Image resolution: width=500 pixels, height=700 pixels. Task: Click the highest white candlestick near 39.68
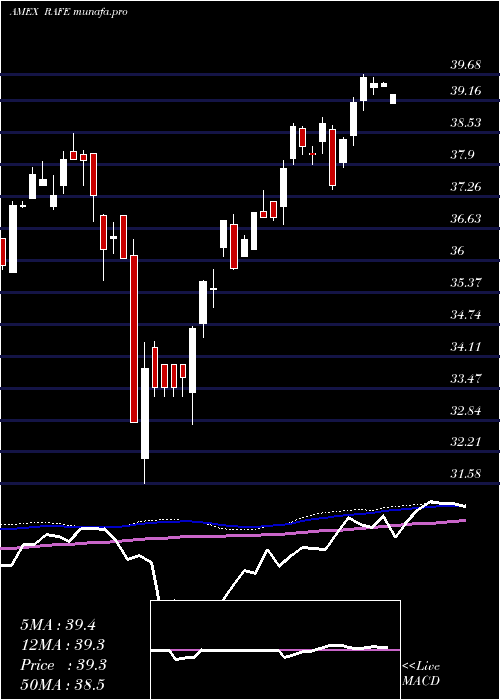point(363,89)
